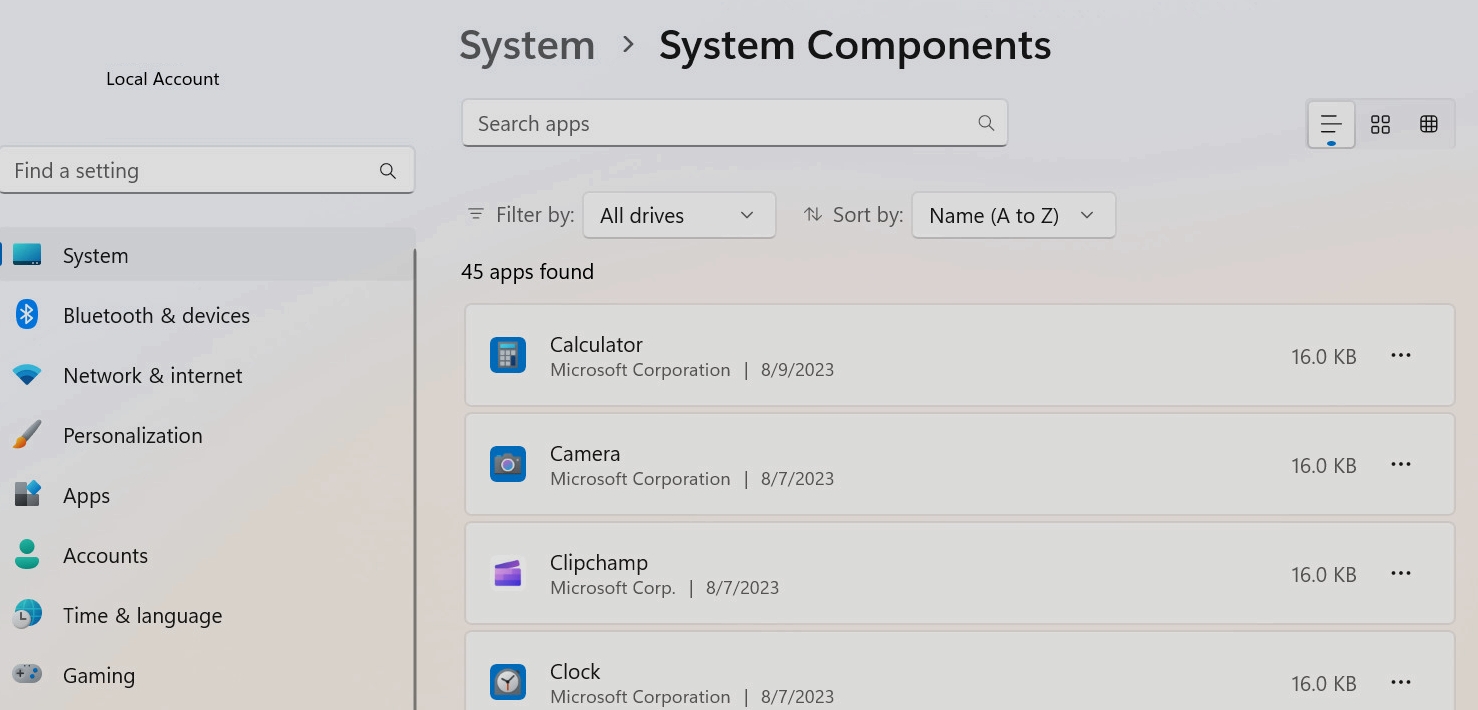Open the Name (A to Z) sort dropdown

pyautogui.click(x=1013, y=215)
